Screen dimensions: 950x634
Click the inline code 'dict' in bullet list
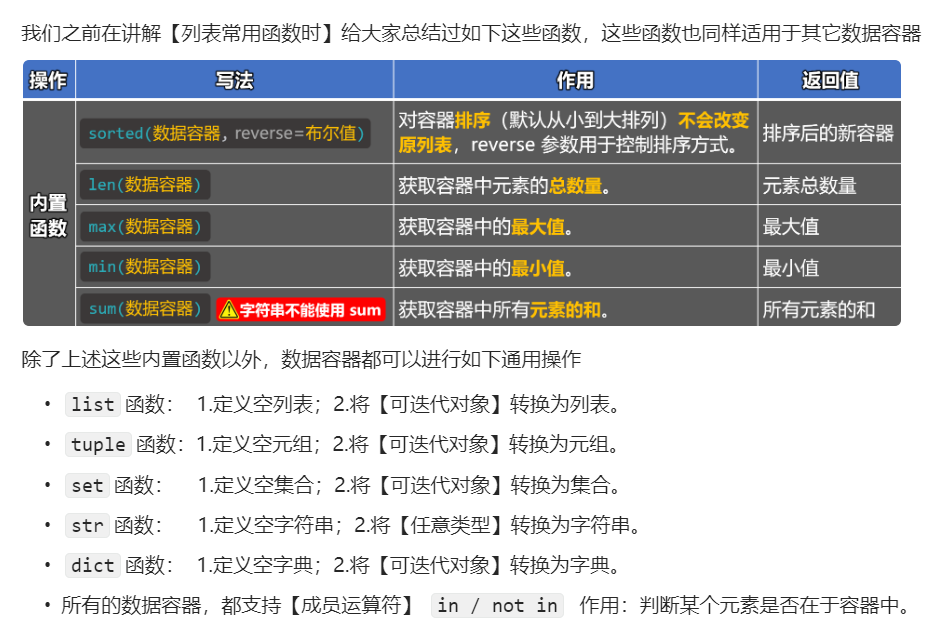[93, 565]
